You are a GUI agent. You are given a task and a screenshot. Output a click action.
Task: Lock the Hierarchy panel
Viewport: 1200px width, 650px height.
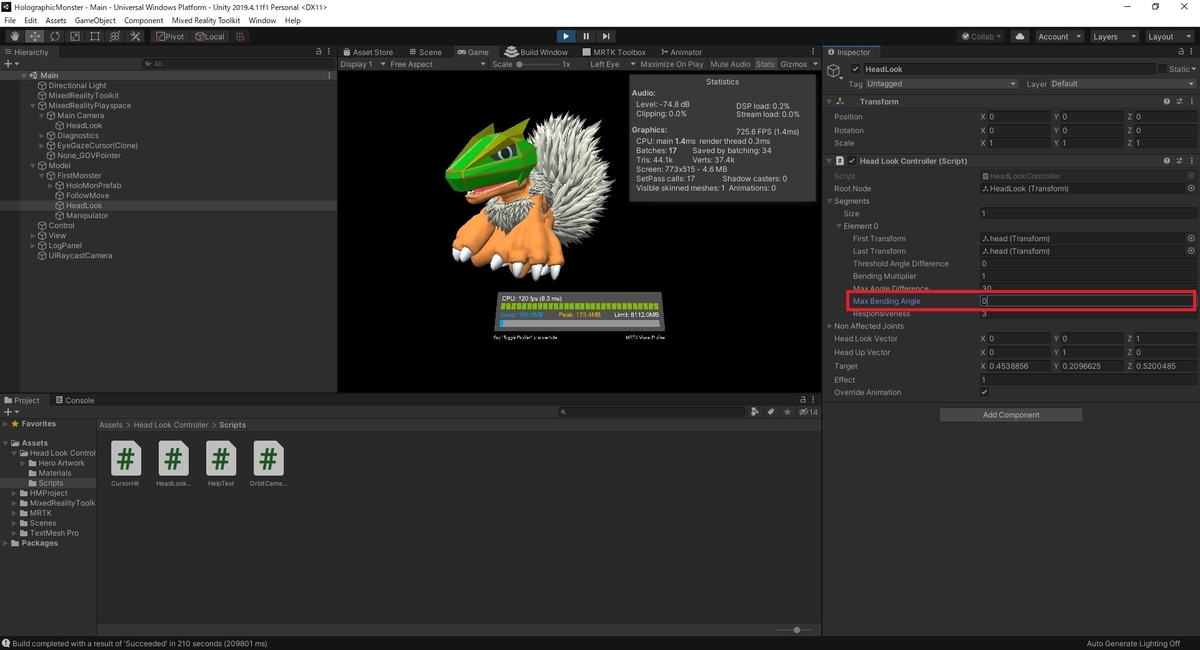319,52
